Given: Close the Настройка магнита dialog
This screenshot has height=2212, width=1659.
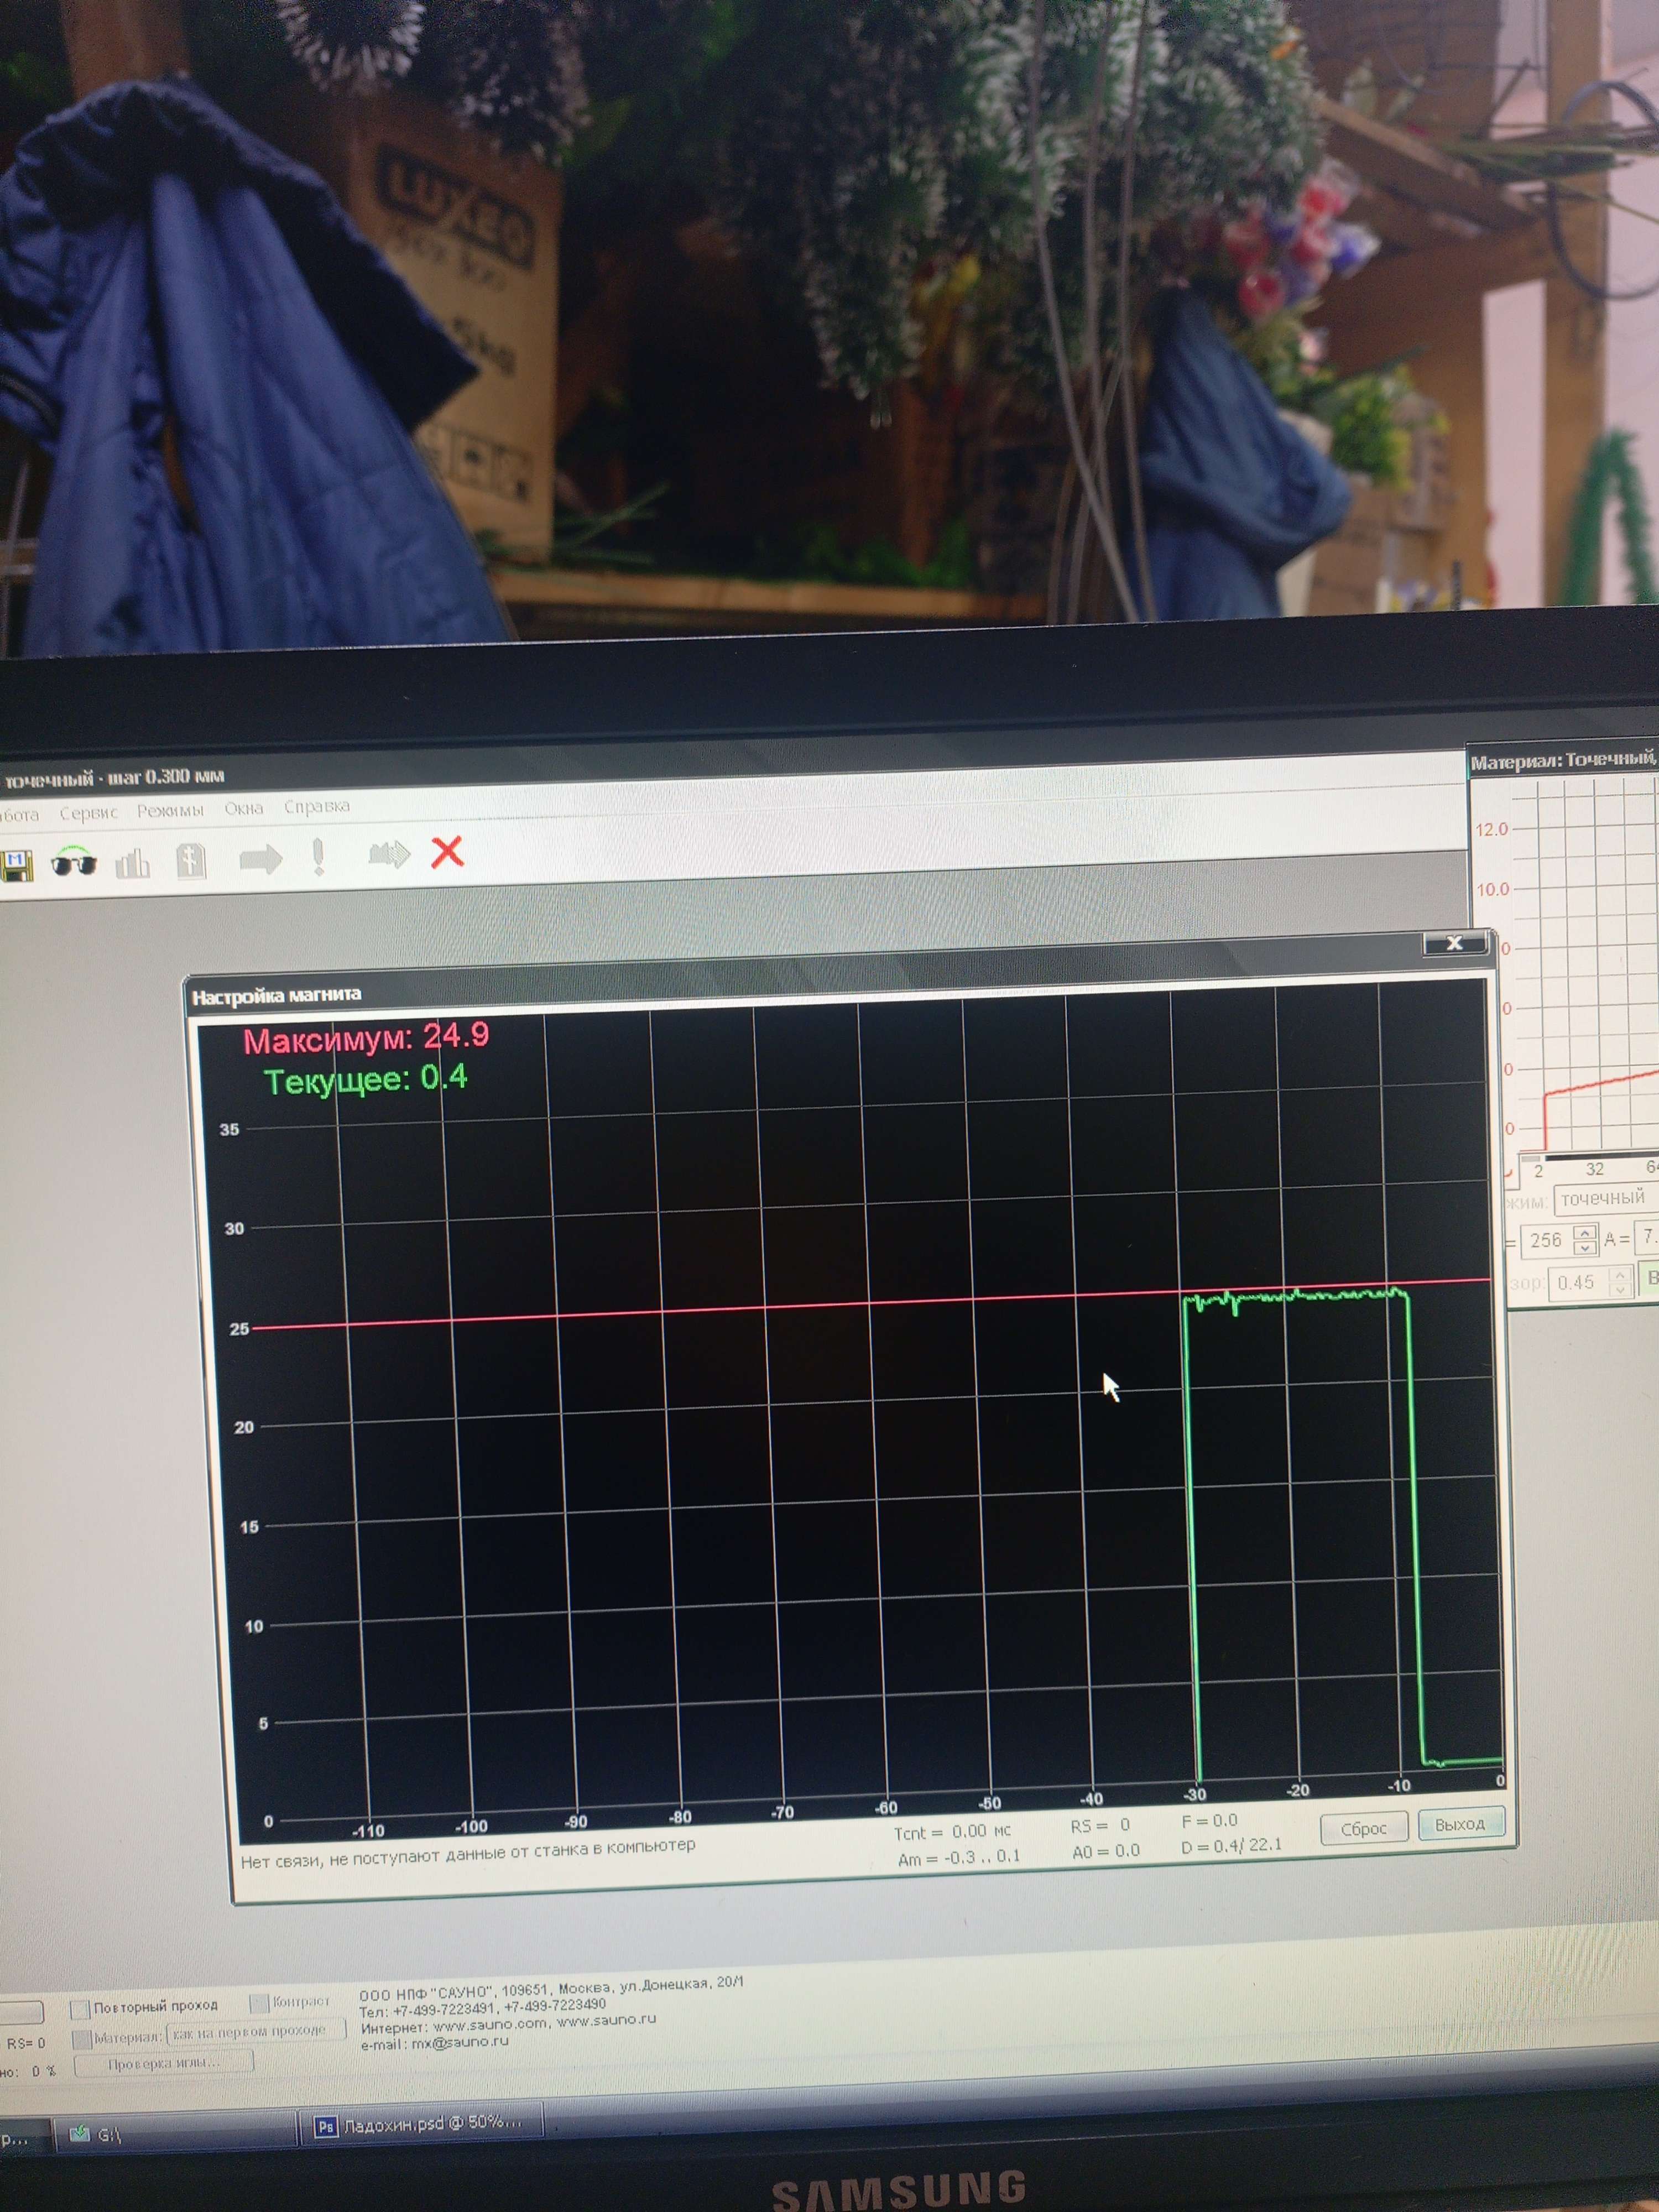Looking at the screenshot, I should coord(1454,943).
